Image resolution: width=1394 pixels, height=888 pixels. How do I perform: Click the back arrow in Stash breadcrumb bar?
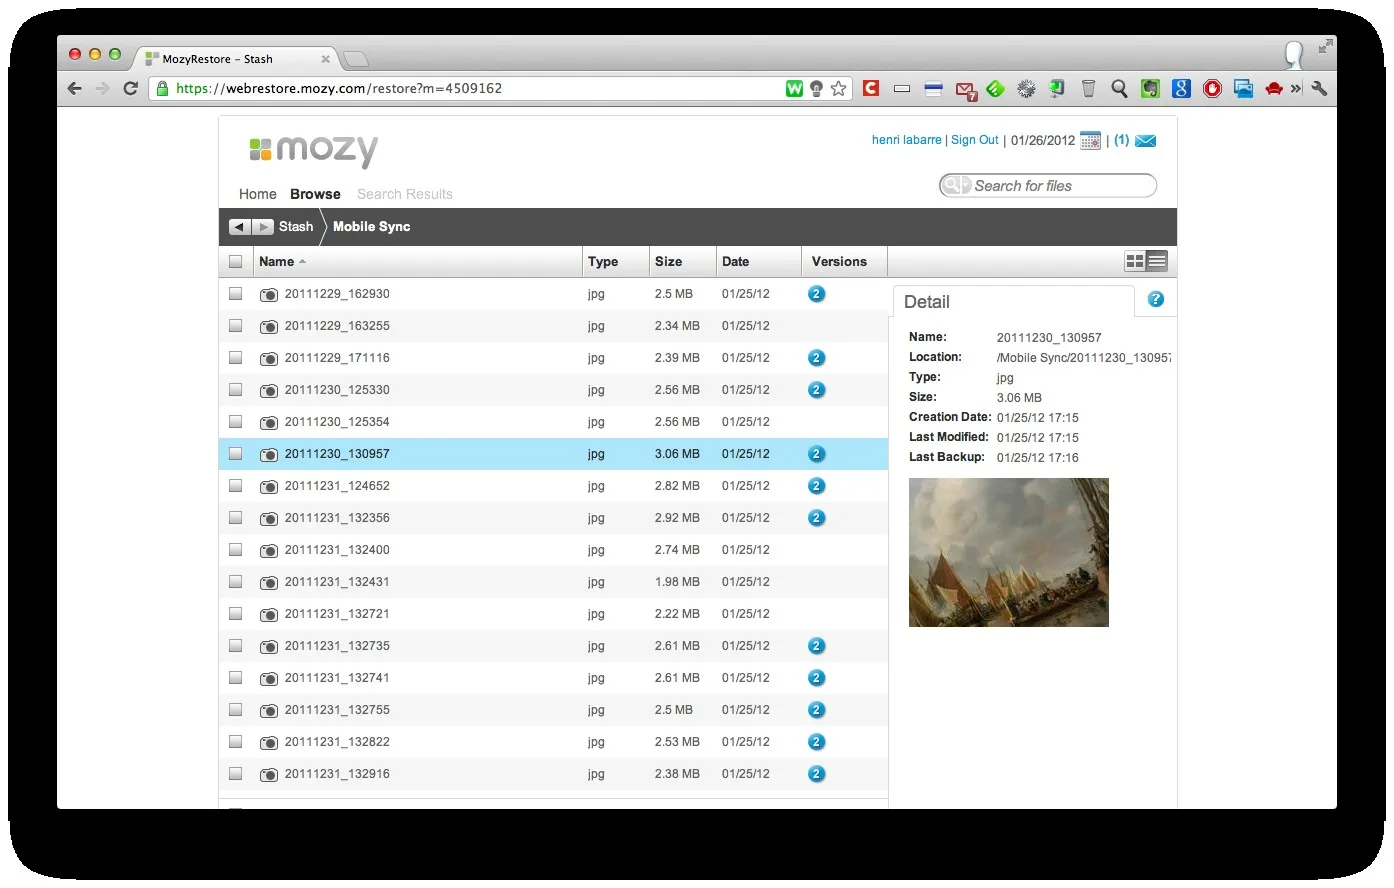(239, 227)
